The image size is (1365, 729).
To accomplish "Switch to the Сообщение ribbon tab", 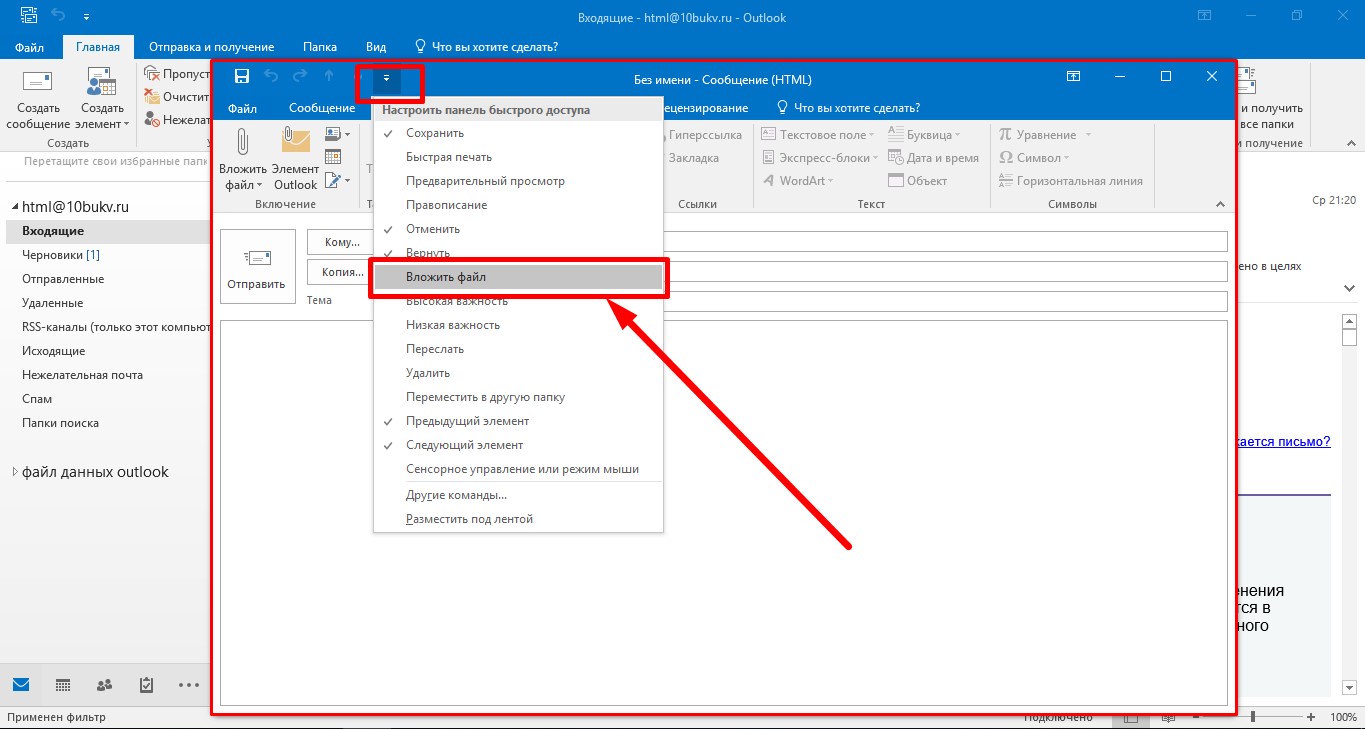I will pos(321,108).
